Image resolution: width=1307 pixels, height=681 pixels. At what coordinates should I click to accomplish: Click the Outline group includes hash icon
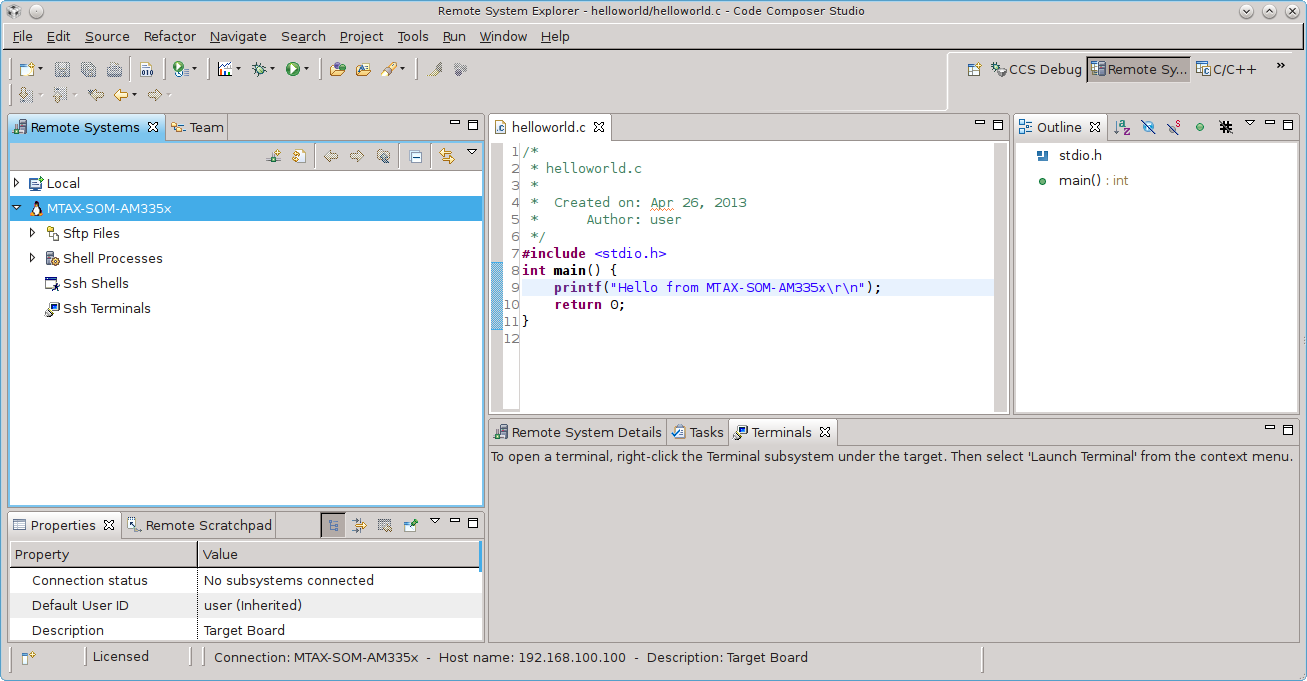pyautogui.click(x=1225, y=127)
